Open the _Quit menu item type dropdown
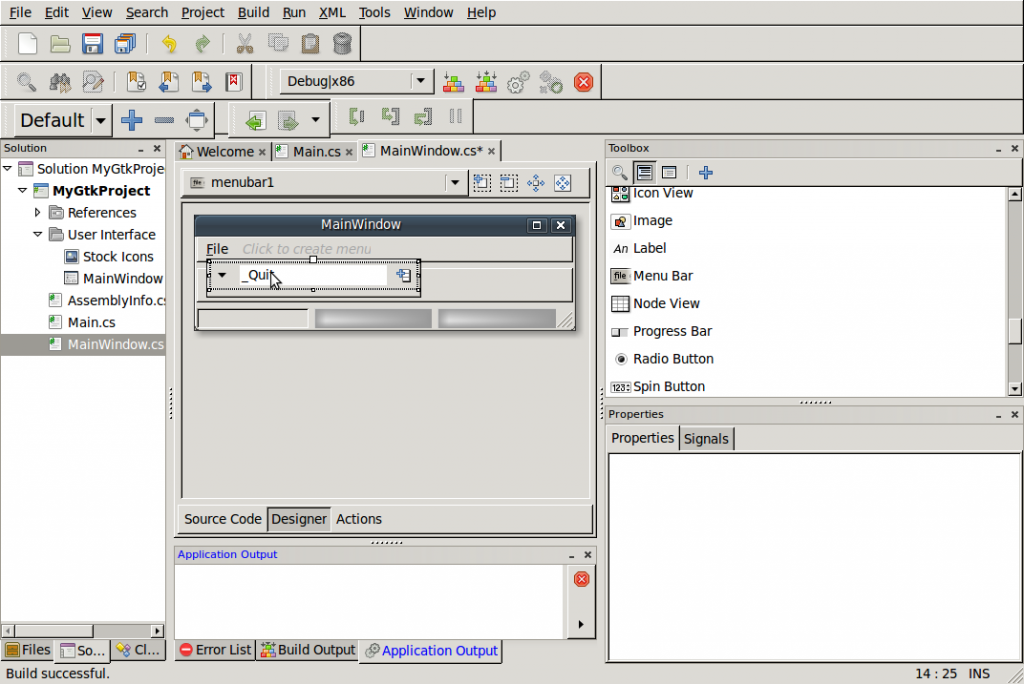 point(222,275)
